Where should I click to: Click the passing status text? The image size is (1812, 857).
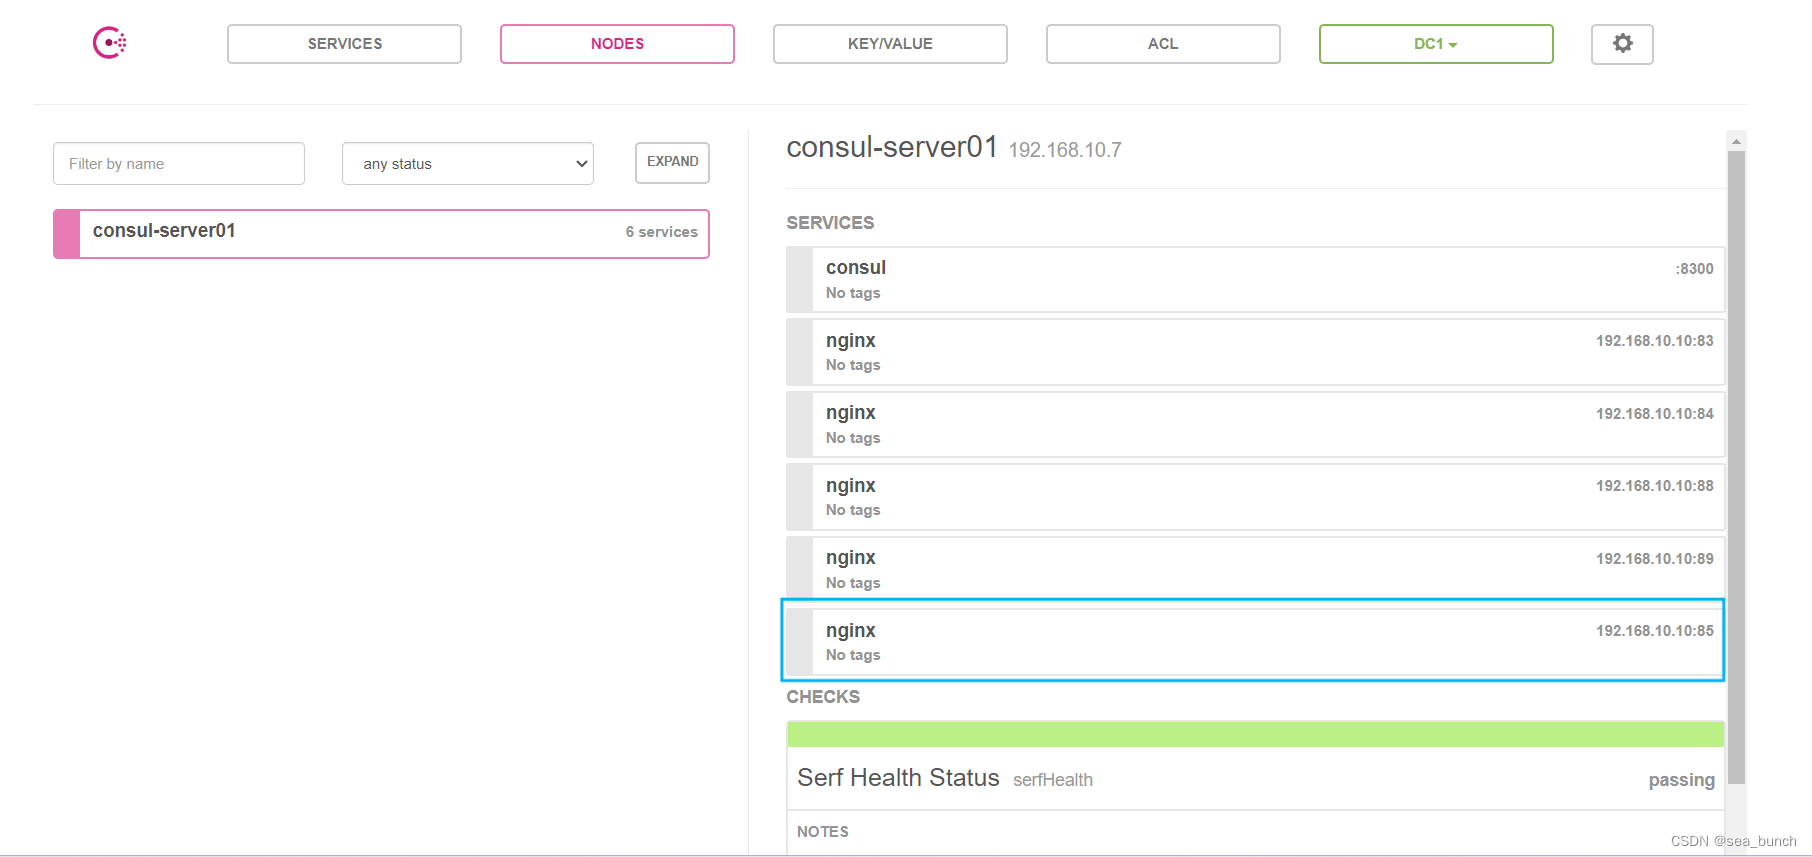pos(1681,780)
